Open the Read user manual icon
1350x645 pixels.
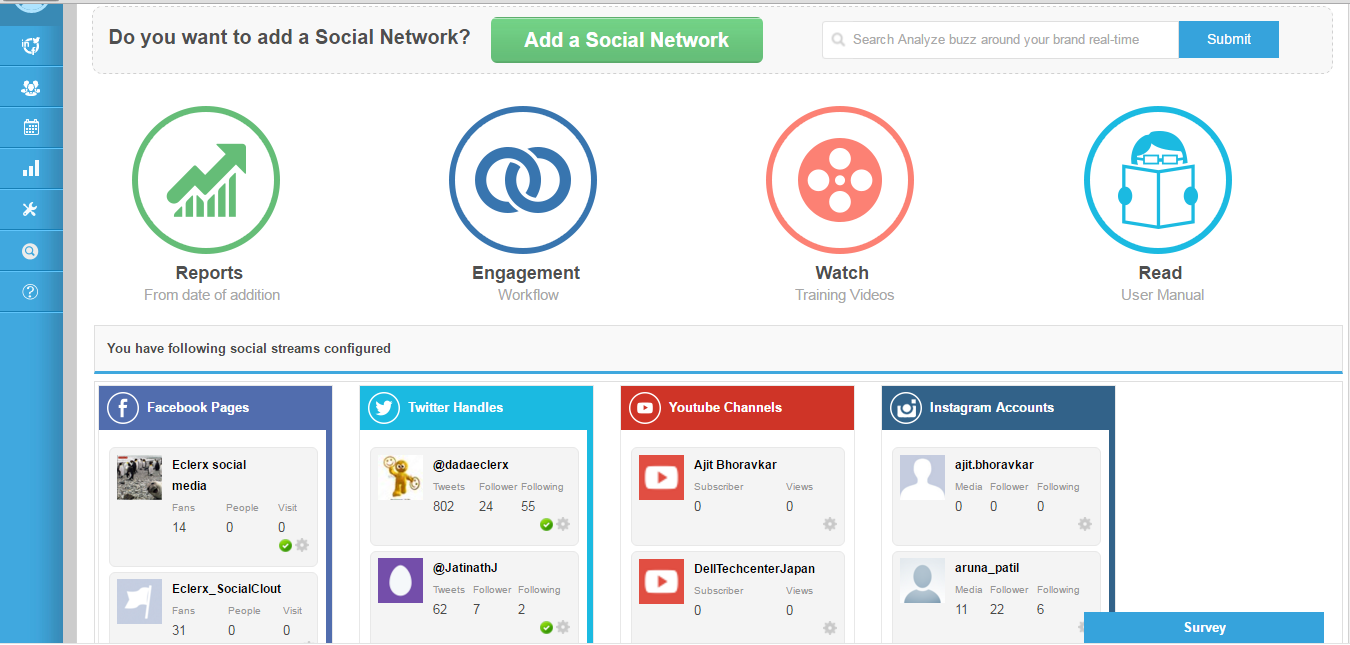[1157, 181]
